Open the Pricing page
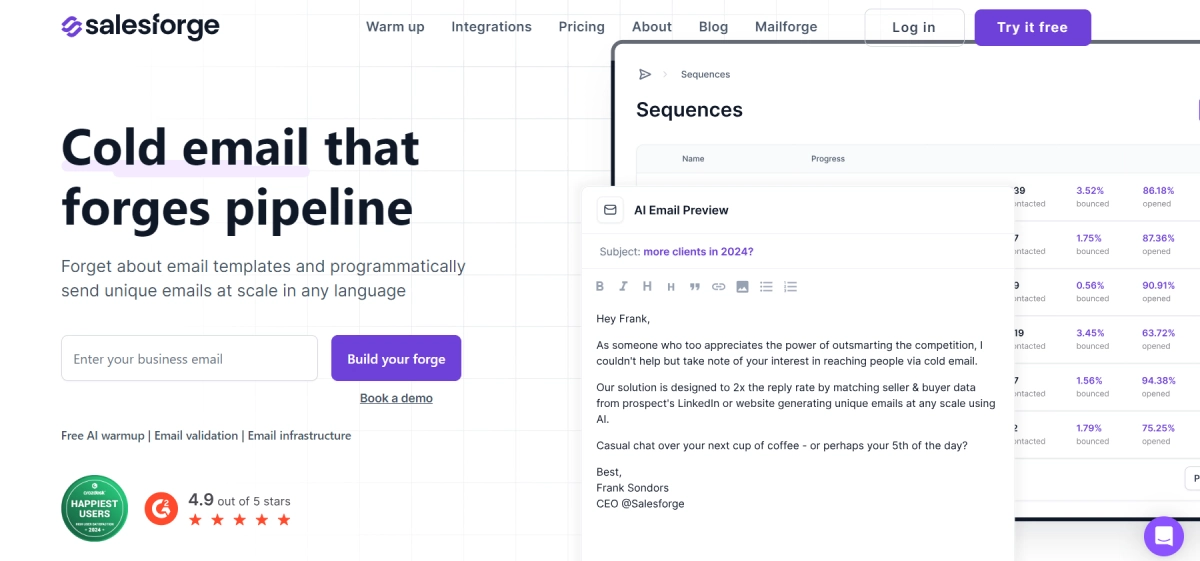 (x=582, y=27)
